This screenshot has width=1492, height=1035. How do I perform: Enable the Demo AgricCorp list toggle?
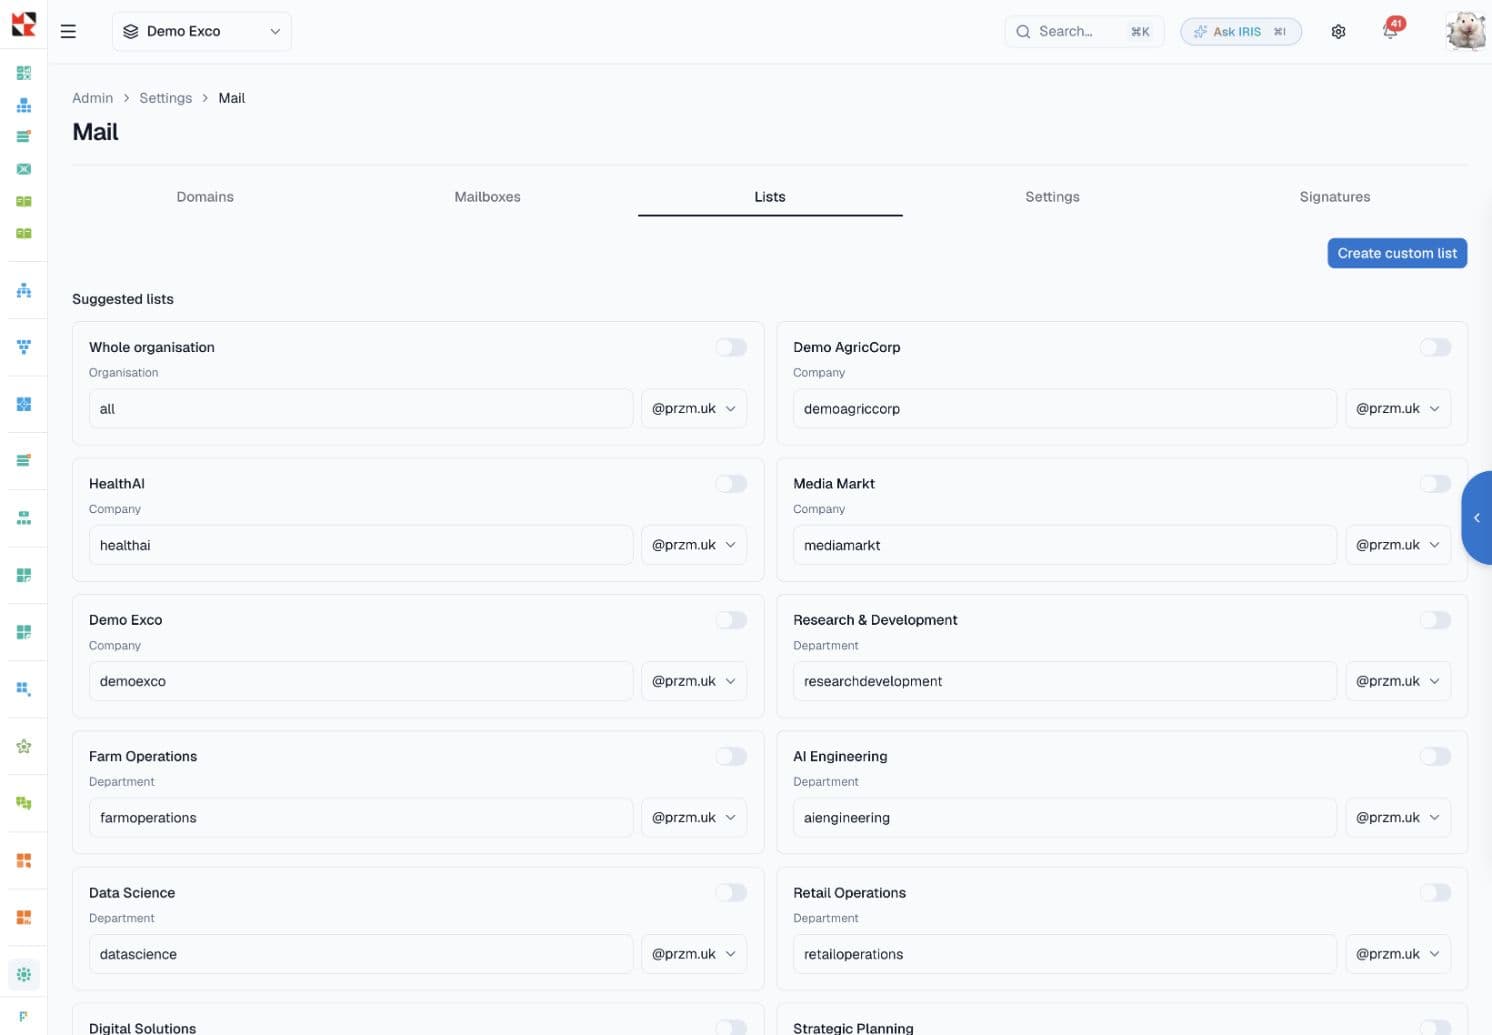[1435, 347]
